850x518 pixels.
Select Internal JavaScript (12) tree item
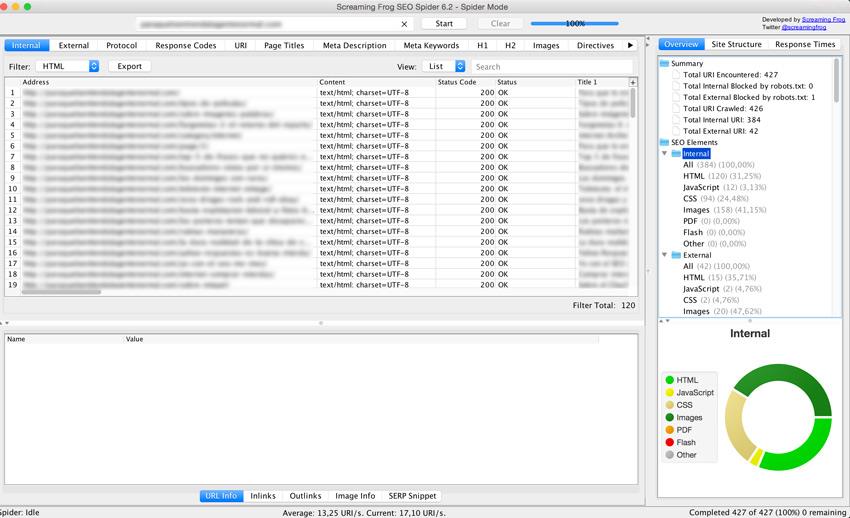click(724, 187)
